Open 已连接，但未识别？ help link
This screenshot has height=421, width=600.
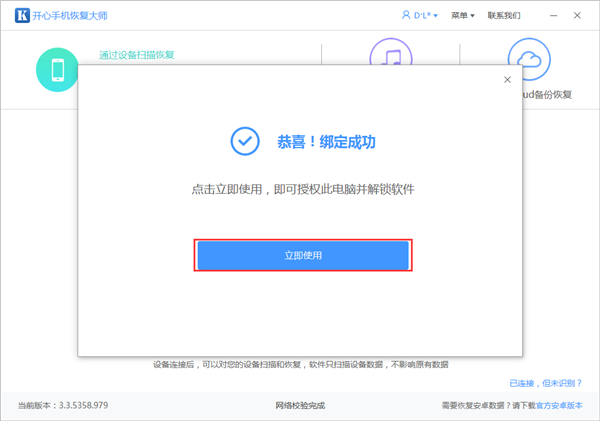(546, 383)
